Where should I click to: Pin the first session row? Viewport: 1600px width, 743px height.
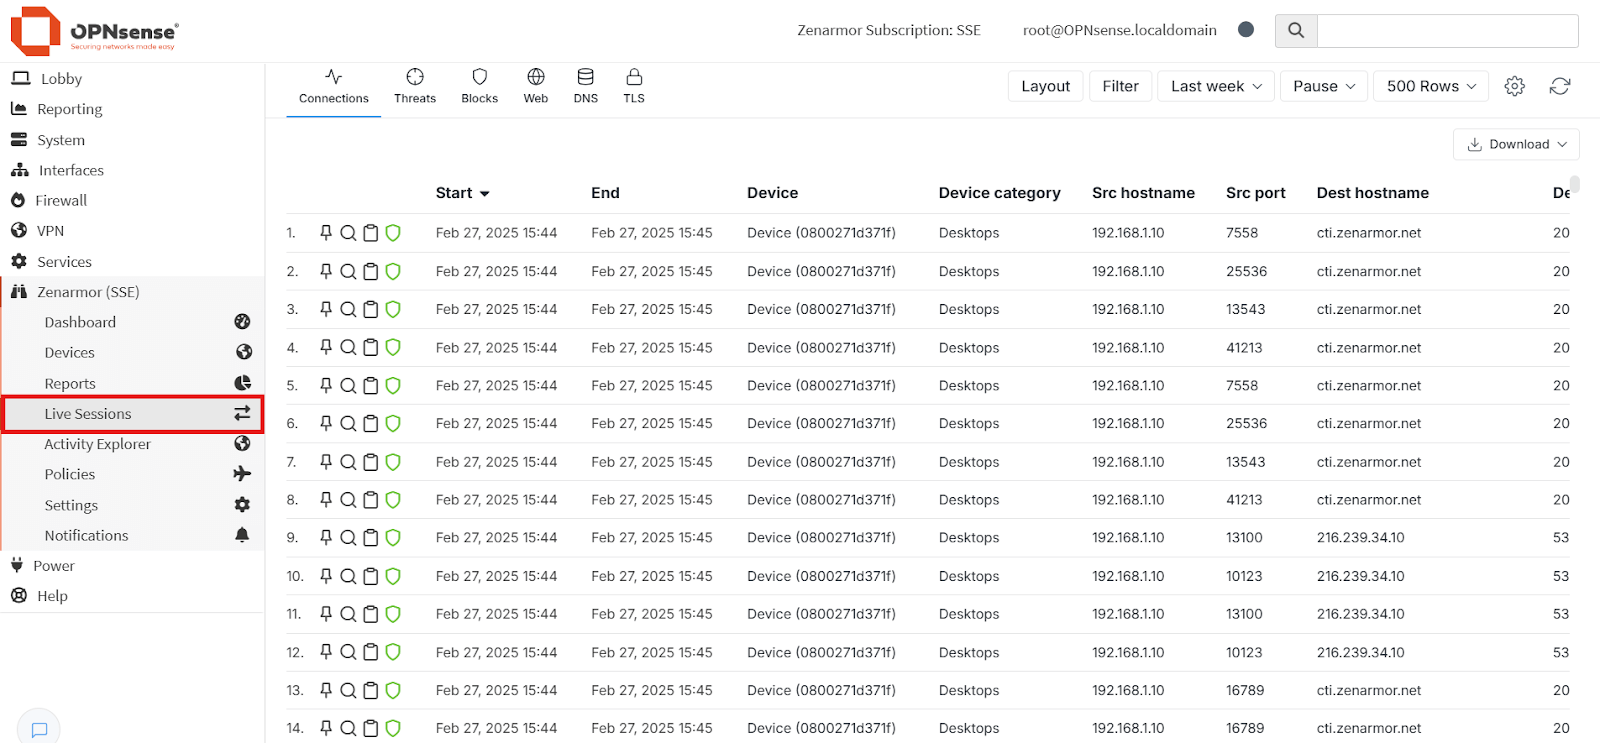click(x=326, y=233)
